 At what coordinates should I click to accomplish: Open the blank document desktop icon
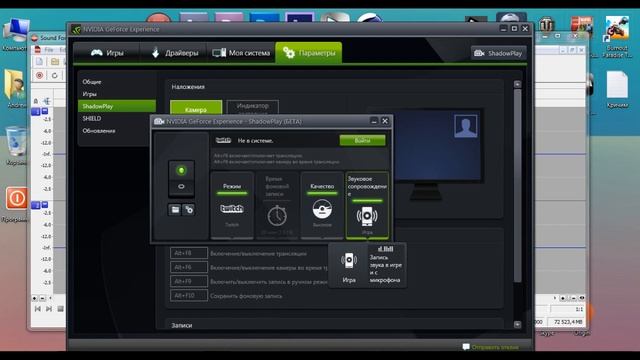(x=617, y=85)
